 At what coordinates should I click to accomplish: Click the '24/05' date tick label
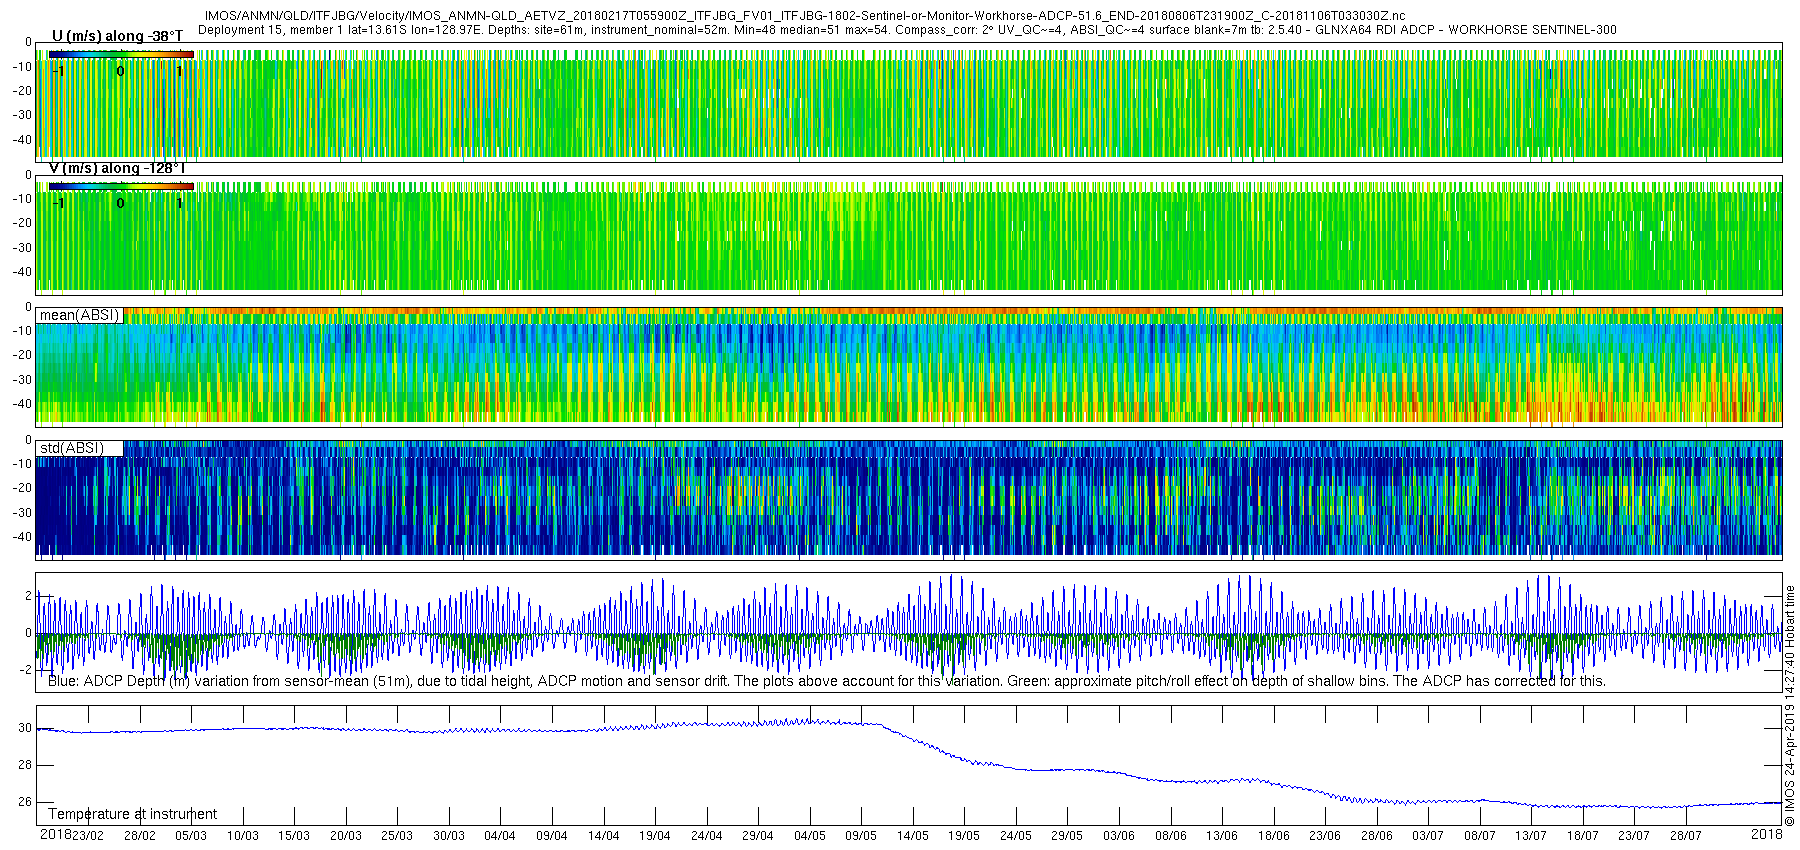(x=1016, y=835)
